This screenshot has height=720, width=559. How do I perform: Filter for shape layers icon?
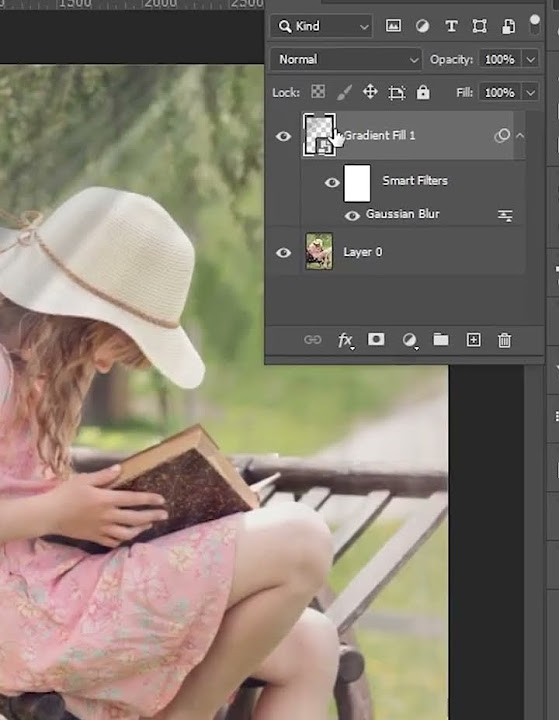point(480,26)
